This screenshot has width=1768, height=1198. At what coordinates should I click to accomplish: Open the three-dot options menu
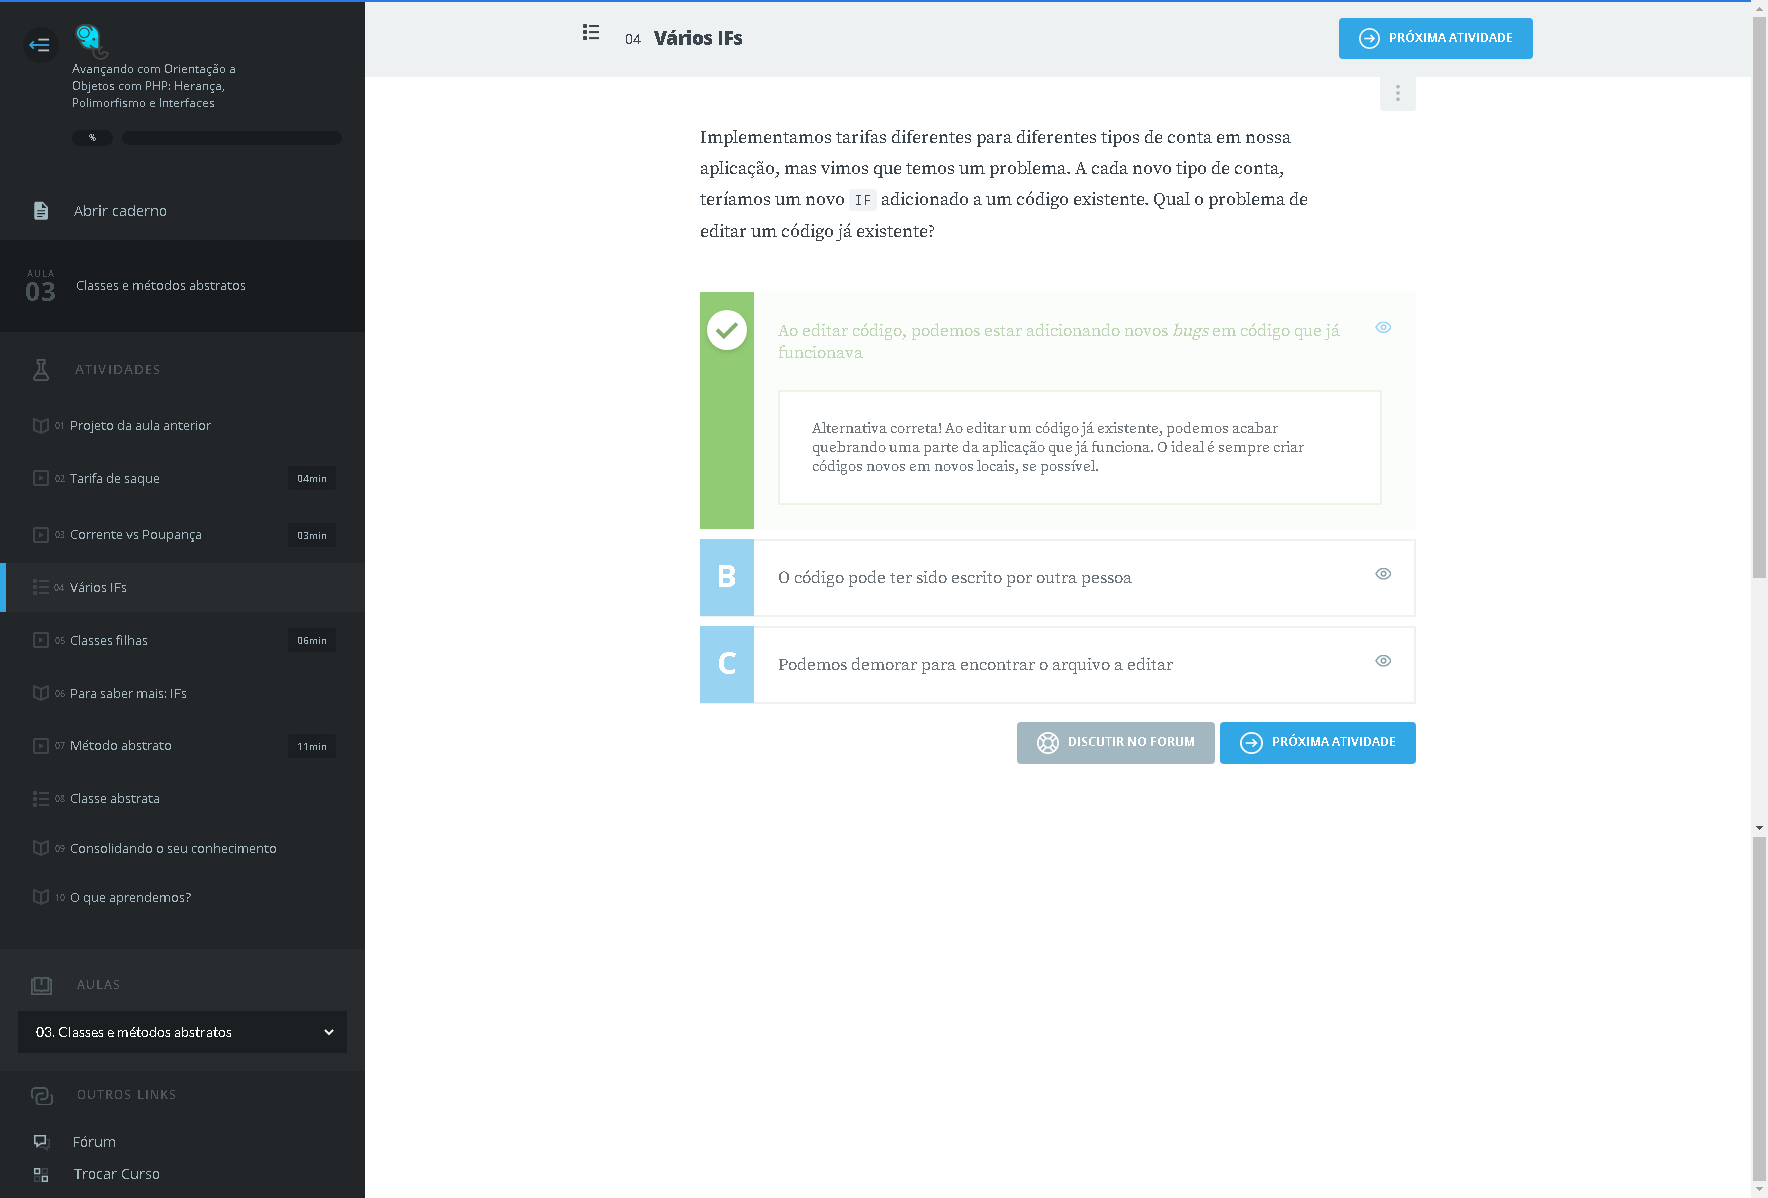1397,94
